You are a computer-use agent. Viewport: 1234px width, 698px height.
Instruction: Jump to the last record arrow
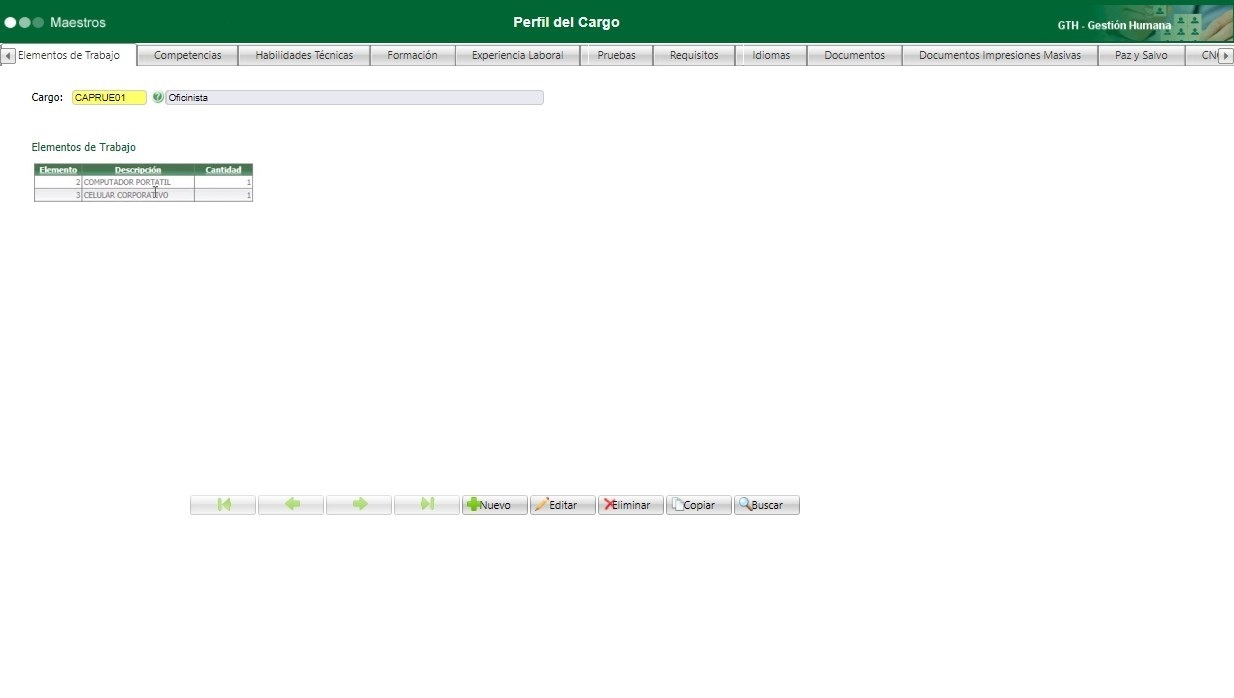click(x=427, y=505)
